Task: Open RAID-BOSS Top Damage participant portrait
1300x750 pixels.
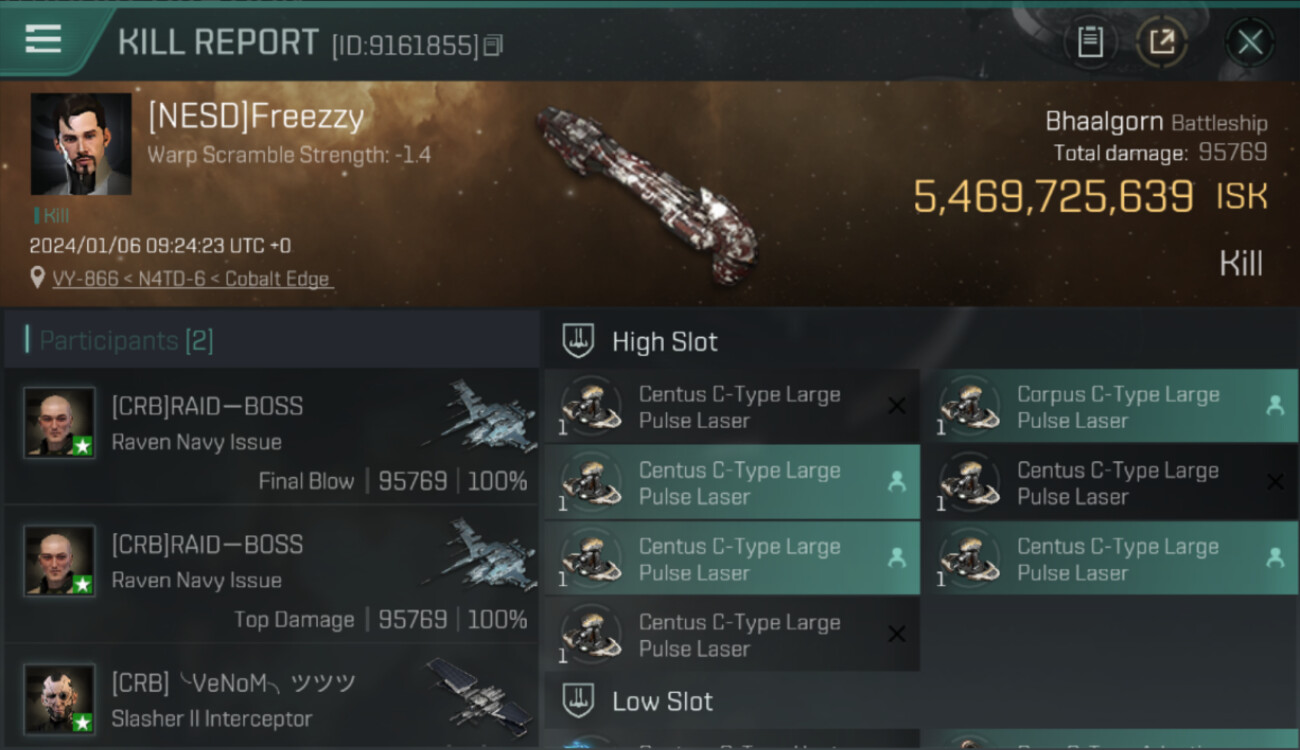Action: 60,561
